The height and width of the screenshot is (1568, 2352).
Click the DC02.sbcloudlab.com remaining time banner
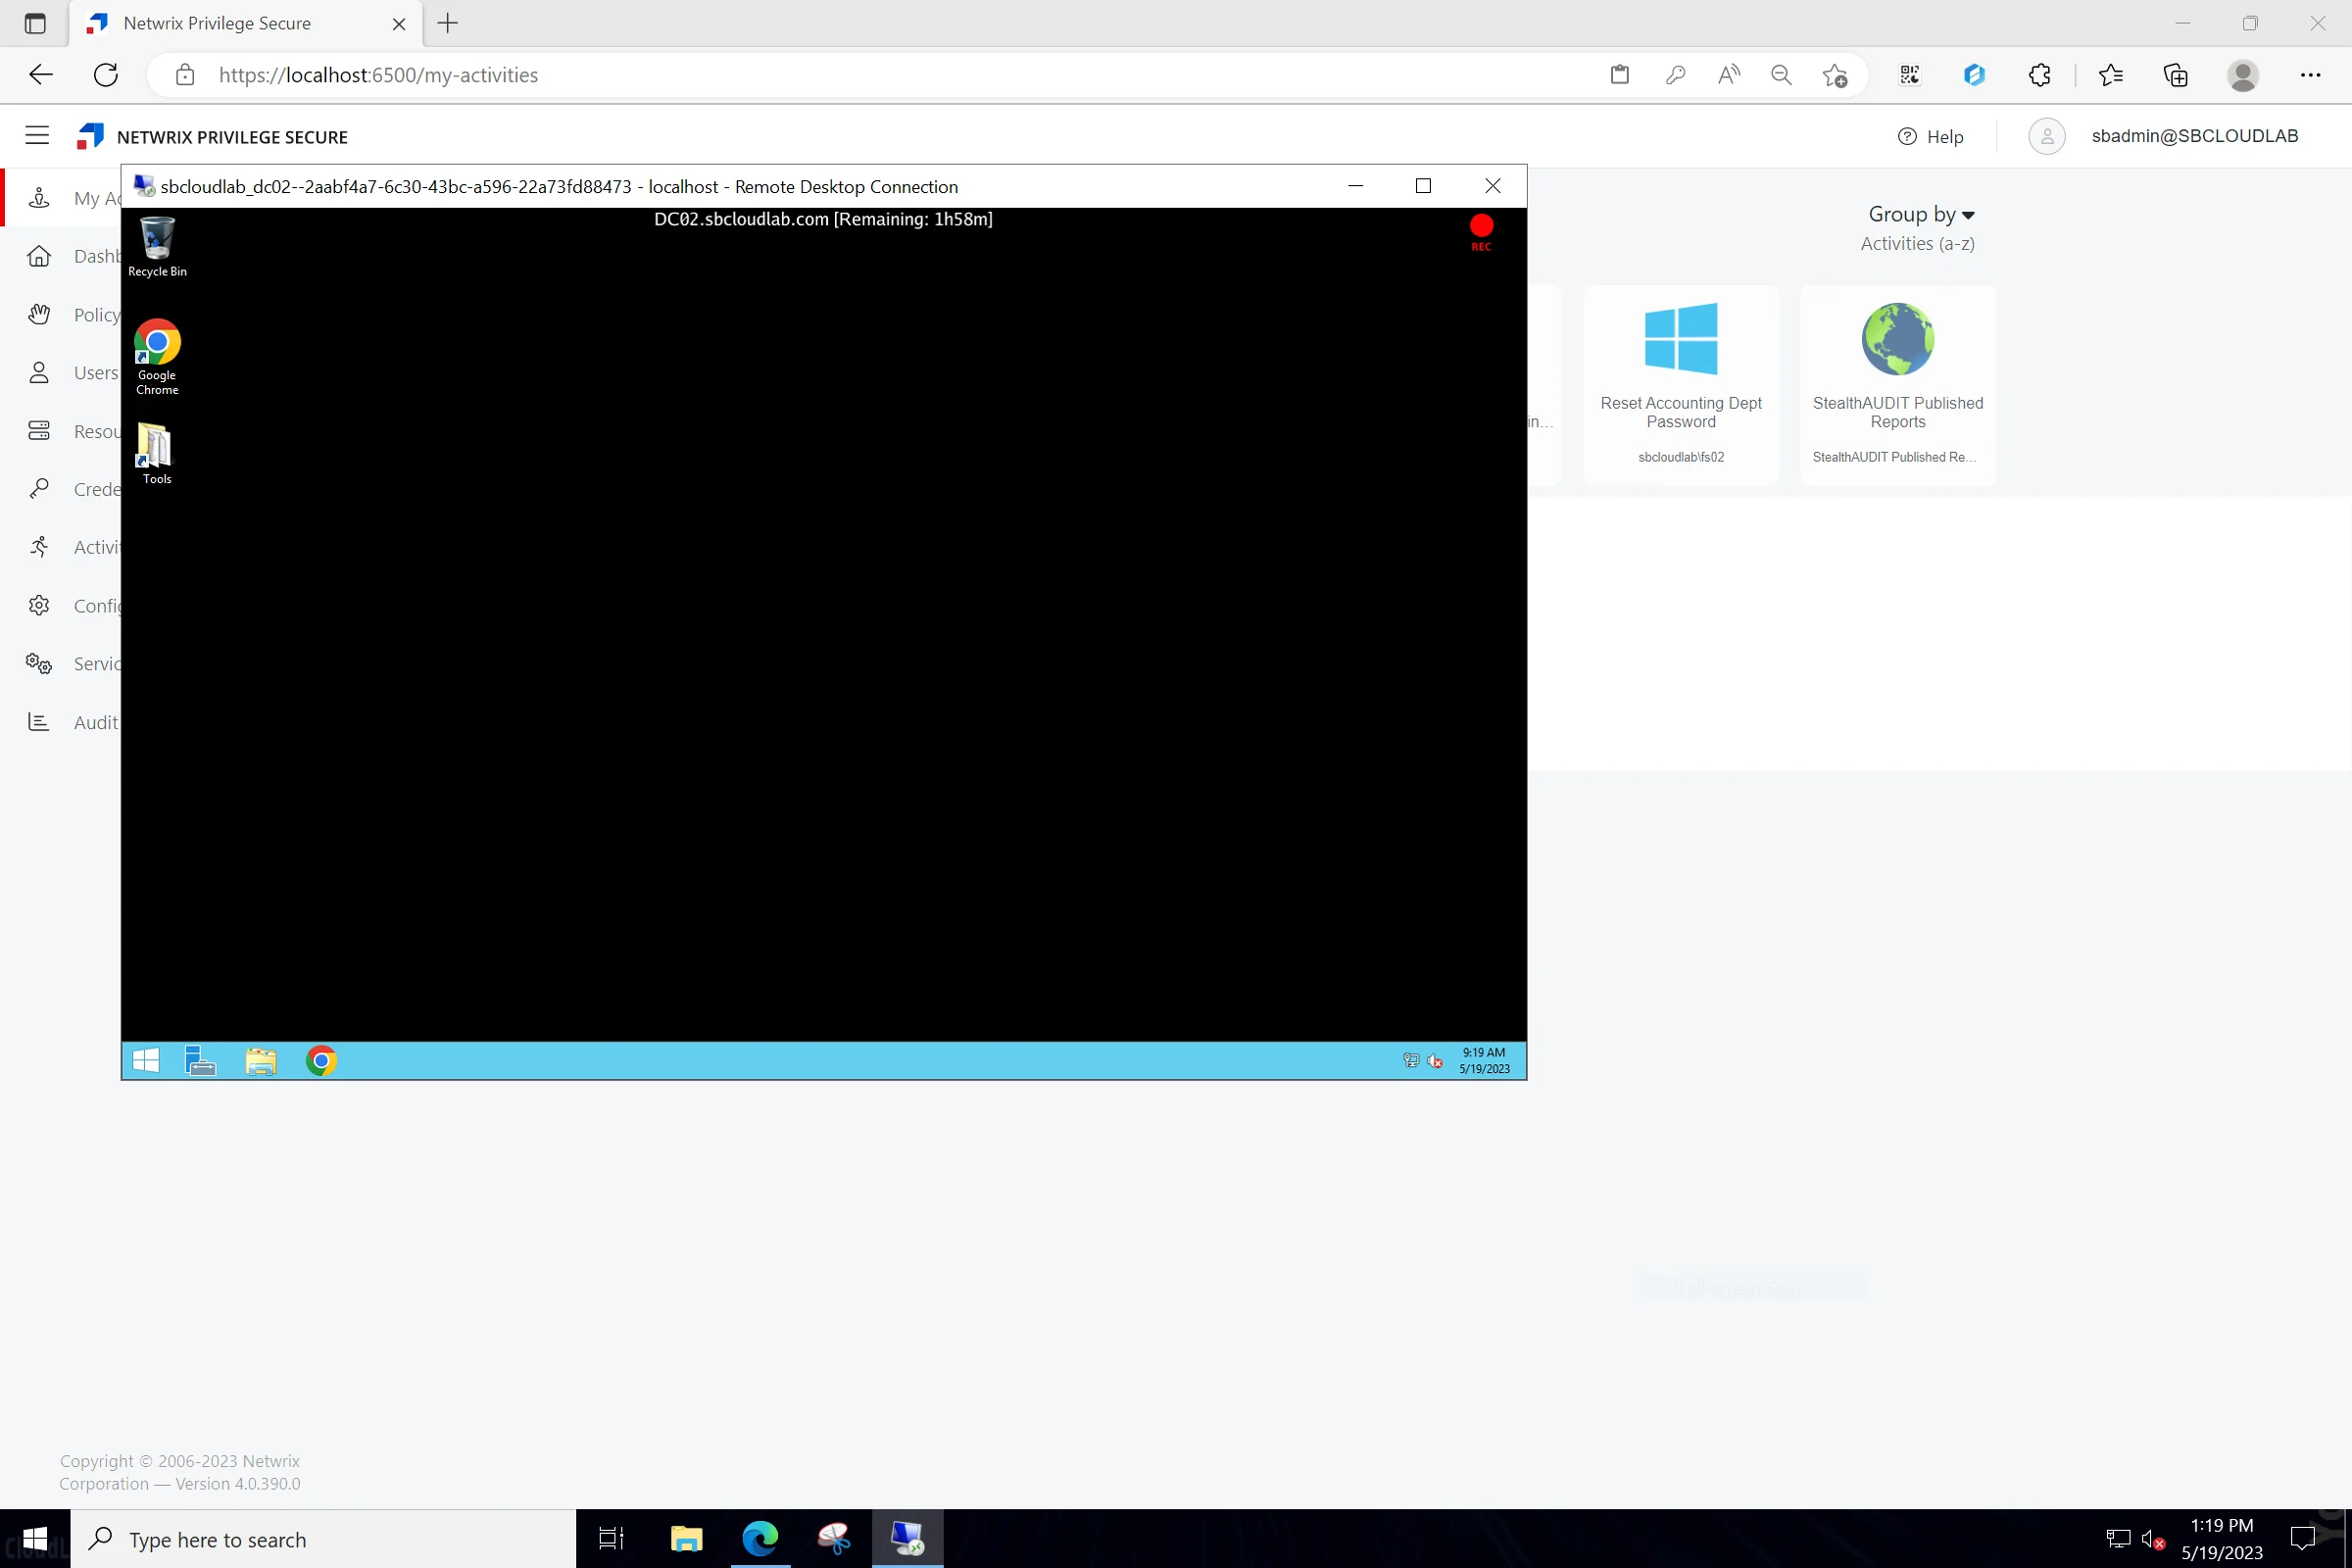pyautogui.click(x=823, y=219)
